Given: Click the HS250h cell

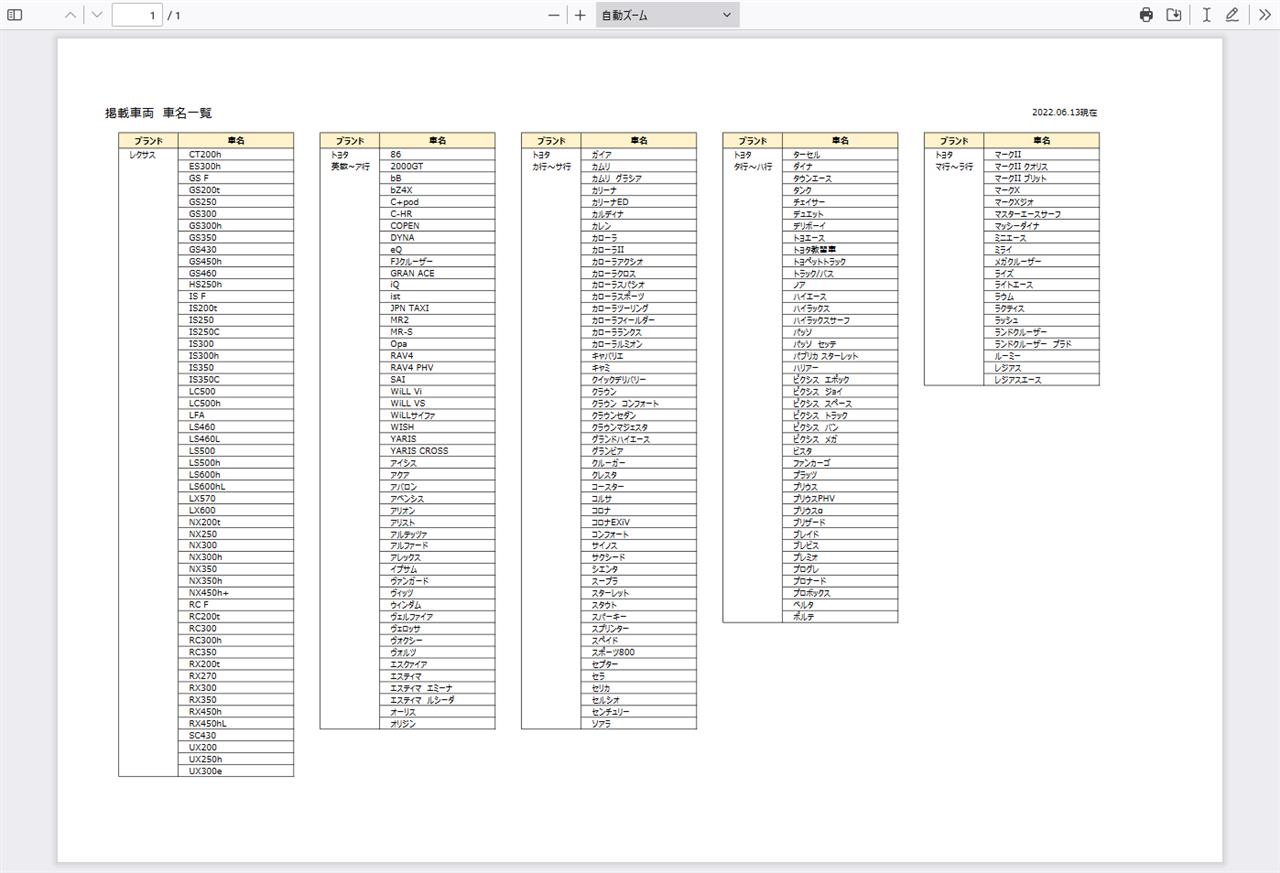Looking at the screenshot, I should tap(236, 285).
